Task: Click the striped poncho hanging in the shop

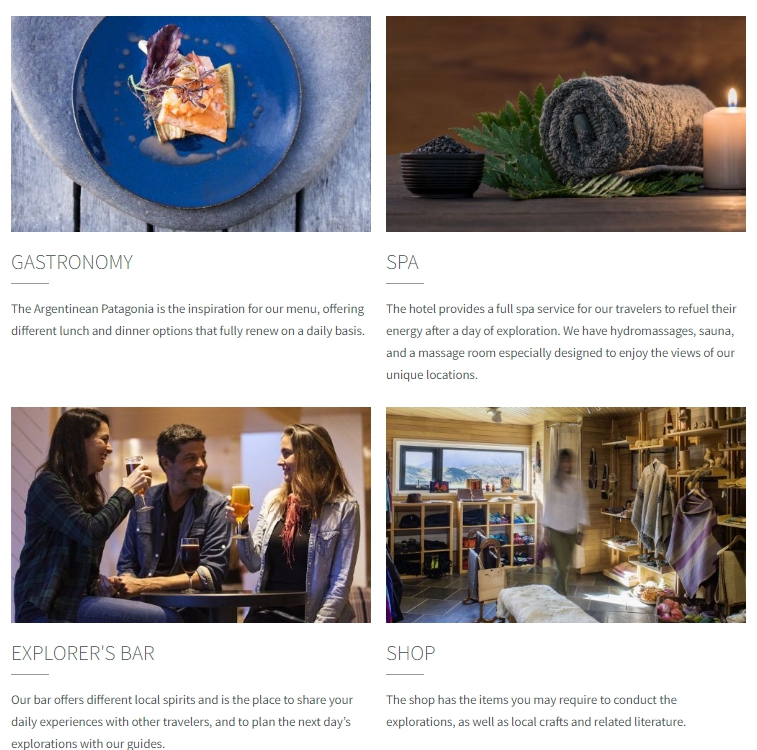Action: (x=693, y=543)
